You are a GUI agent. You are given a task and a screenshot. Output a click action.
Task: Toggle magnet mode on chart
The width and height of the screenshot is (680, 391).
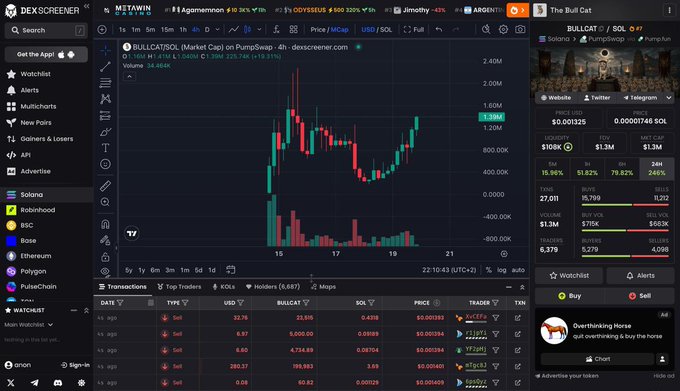pos(105,224)
